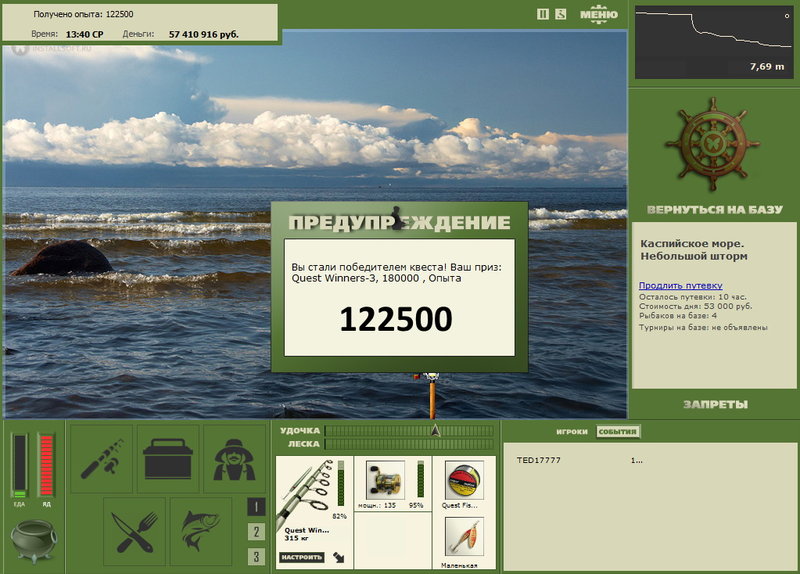Click the НАСТРОИТЬ button
The height and width of the screenshot is (574, 800).
[x=302, y=557]
